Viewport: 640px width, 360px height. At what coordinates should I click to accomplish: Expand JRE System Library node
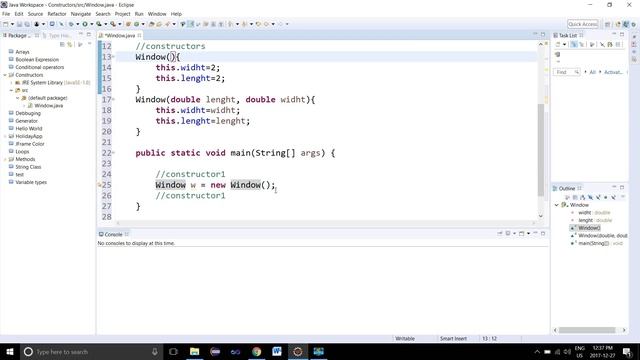11,83
